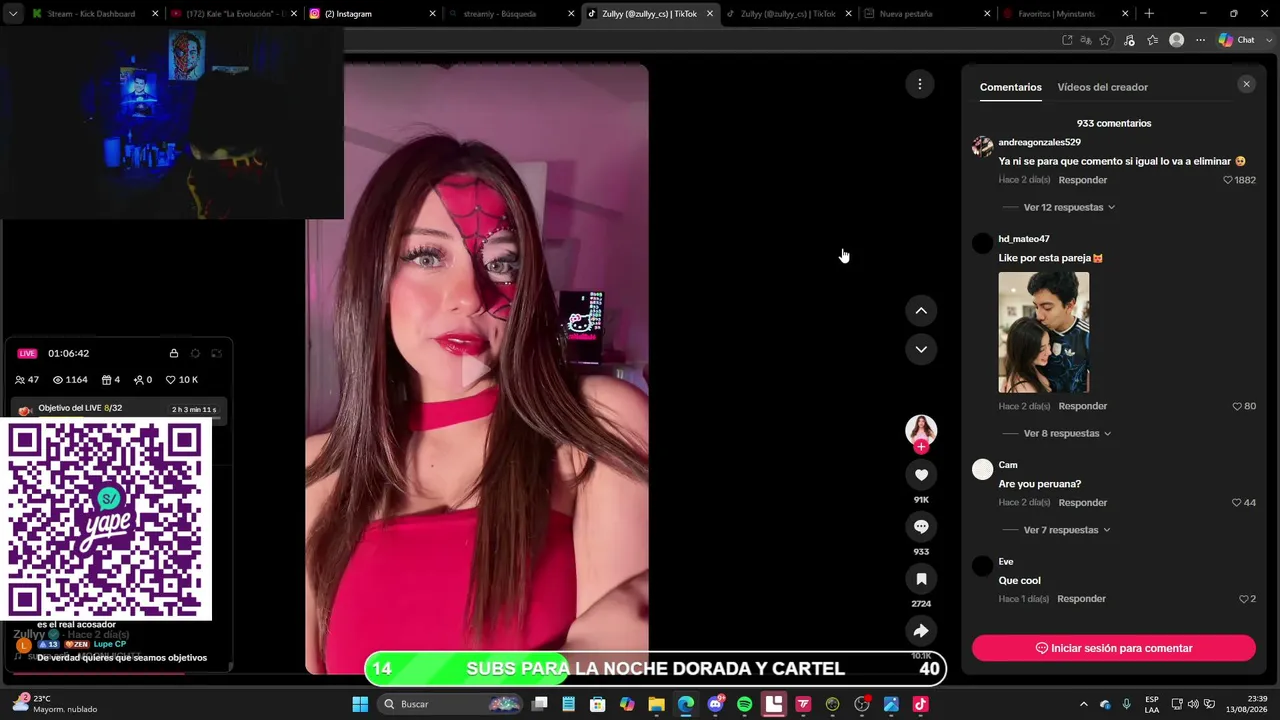Like the TikTok video with the heart icon
Screen dimensions: 1280x720
(x=921, y=475)
